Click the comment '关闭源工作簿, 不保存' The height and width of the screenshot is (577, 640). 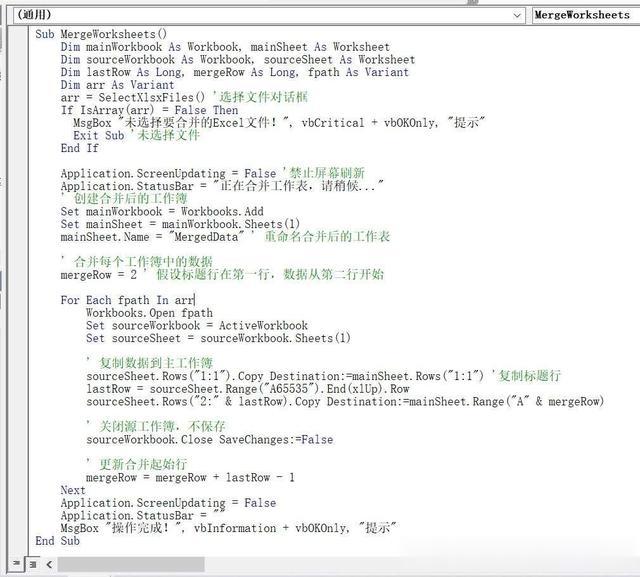click(162, 426)
